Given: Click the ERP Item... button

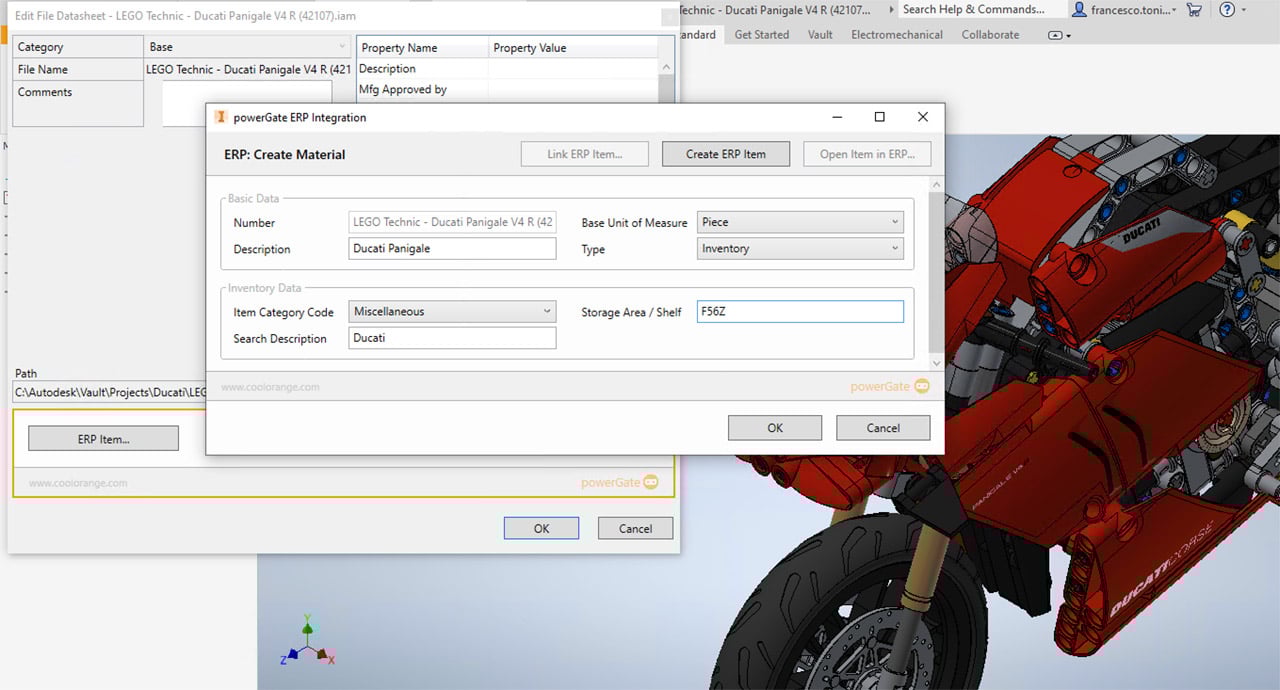Looking at the screenshot, I should coord(103,439).
